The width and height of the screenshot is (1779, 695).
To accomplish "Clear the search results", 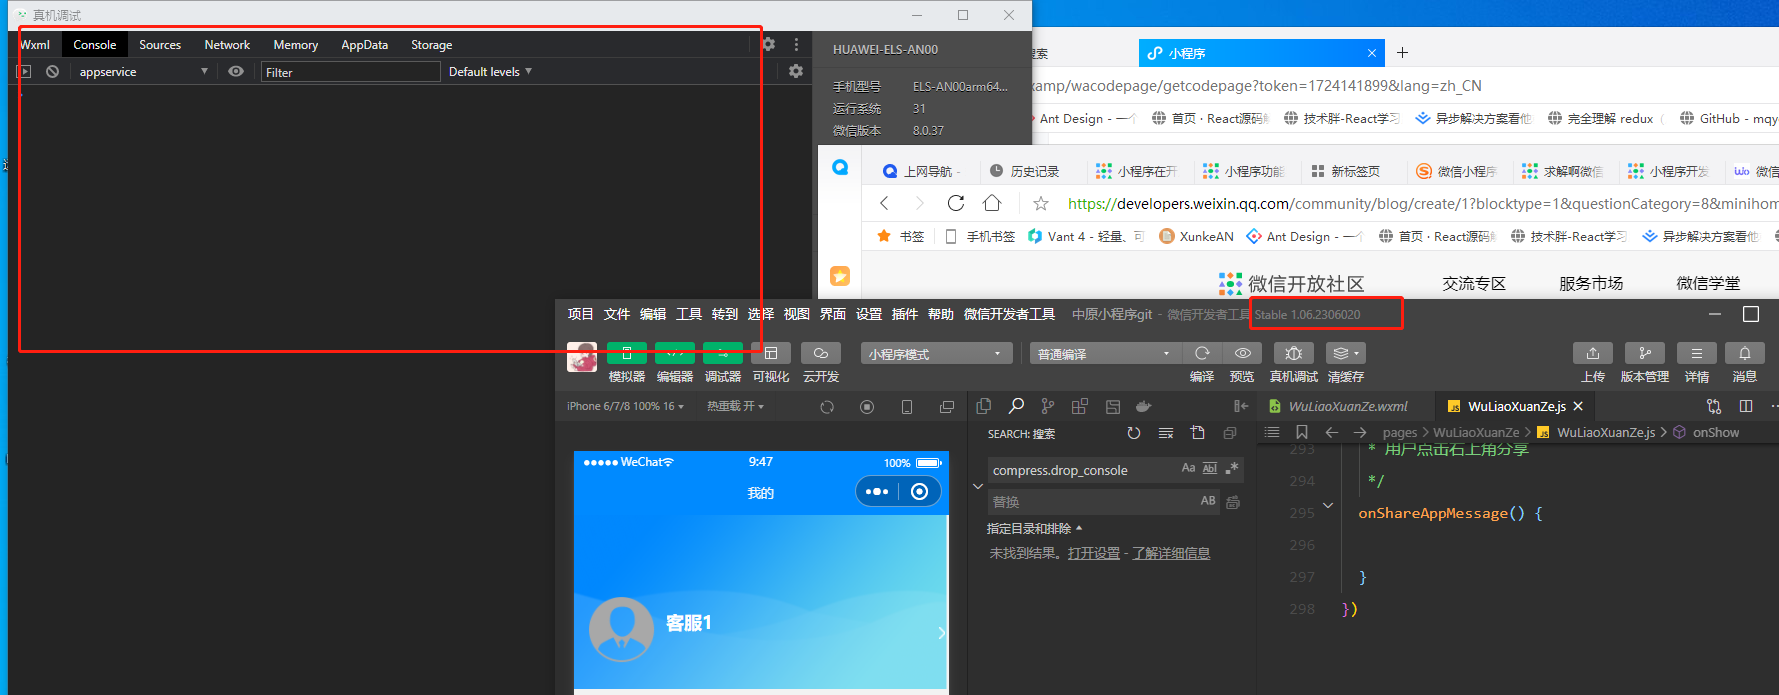I will (x=1166, y=433).
